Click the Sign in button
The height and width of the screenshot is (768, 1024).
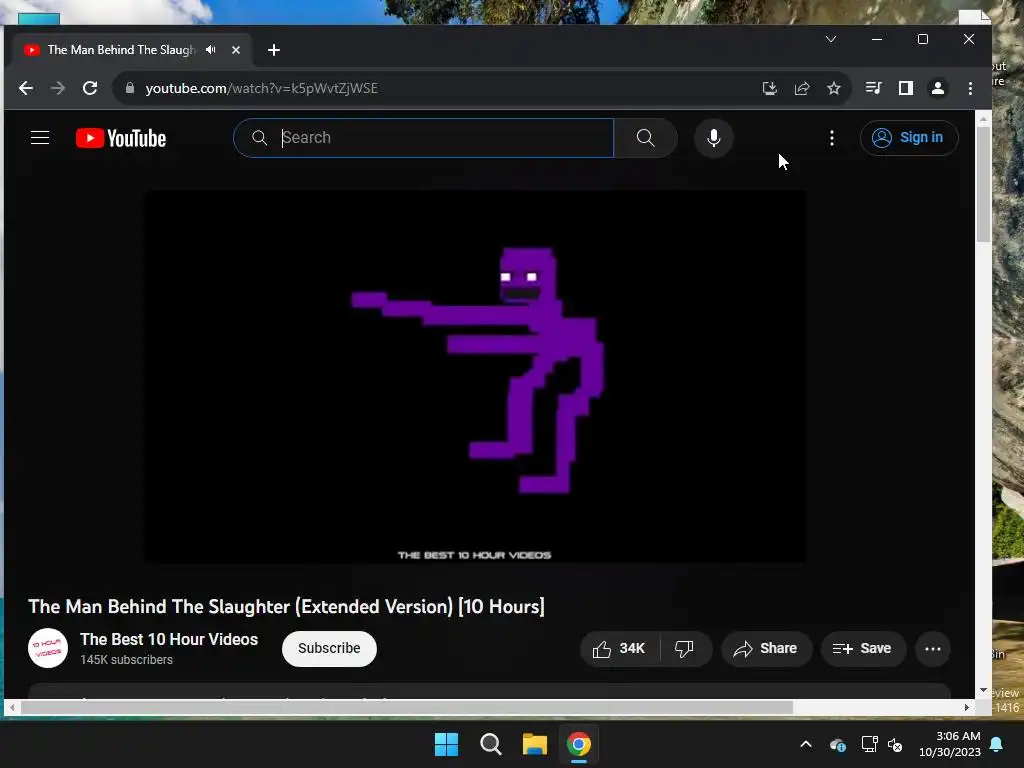pyautogui.click(x=908, y=138)
